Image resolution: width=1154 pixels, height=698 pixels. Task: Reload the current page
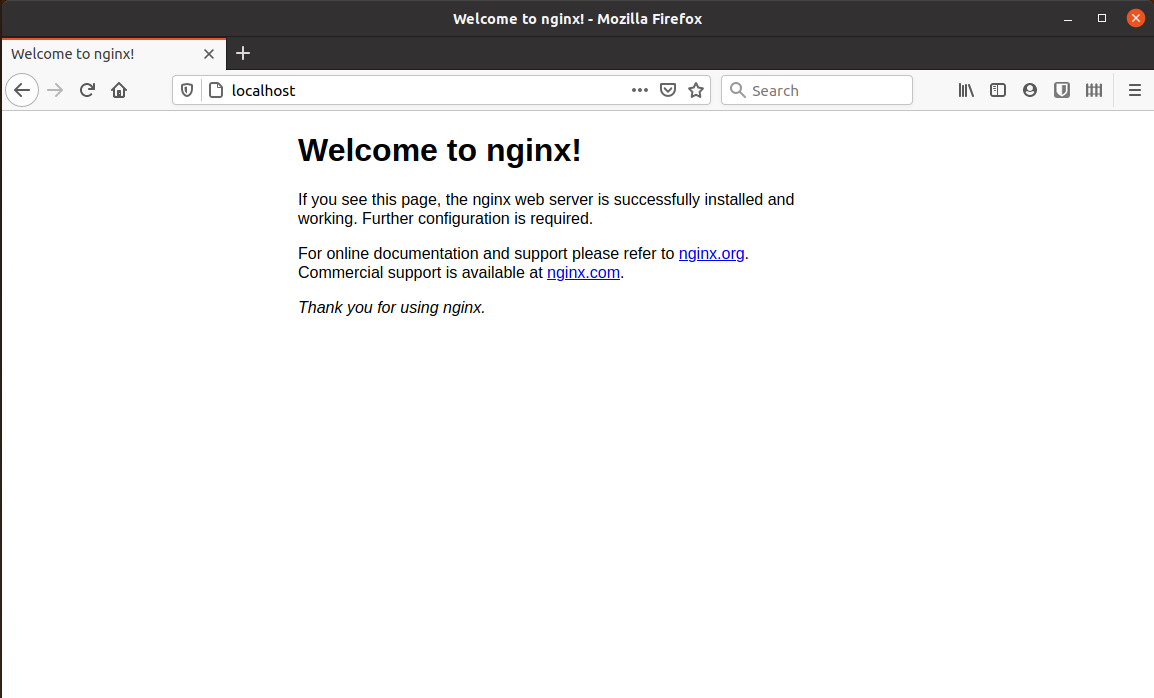coord(87,91)
